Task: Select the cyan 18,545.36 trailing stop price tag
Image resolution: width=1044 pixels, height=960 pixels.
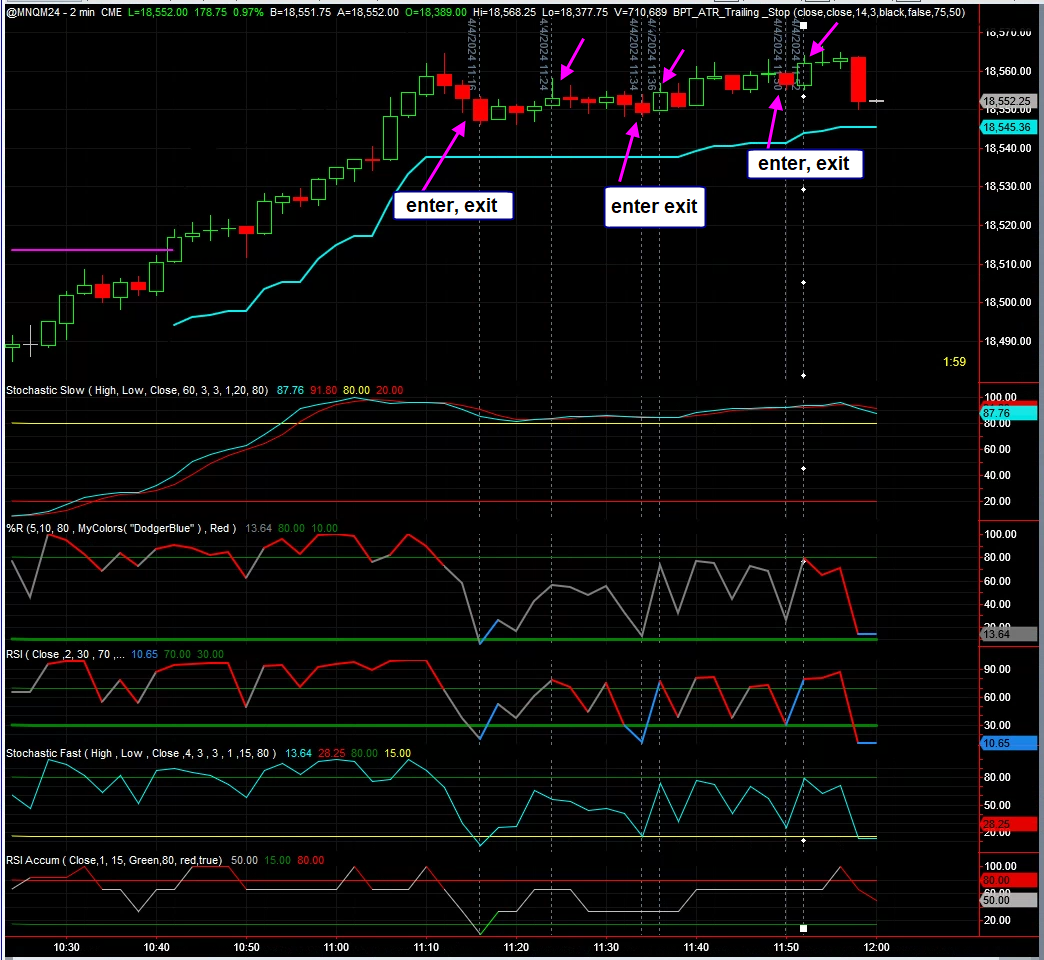Action: tap(1009, 128)
